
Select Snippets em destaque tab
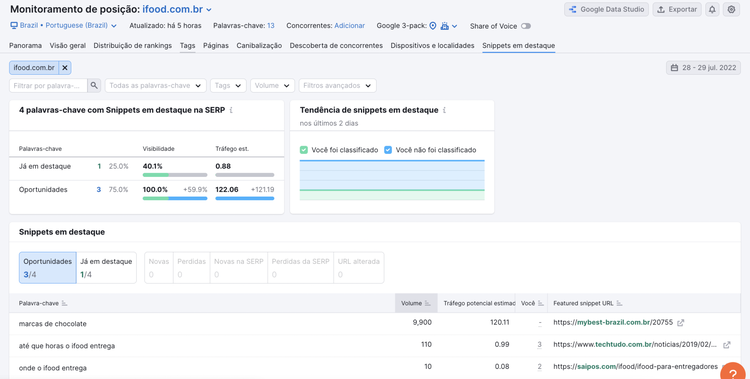tap(518, 45)
